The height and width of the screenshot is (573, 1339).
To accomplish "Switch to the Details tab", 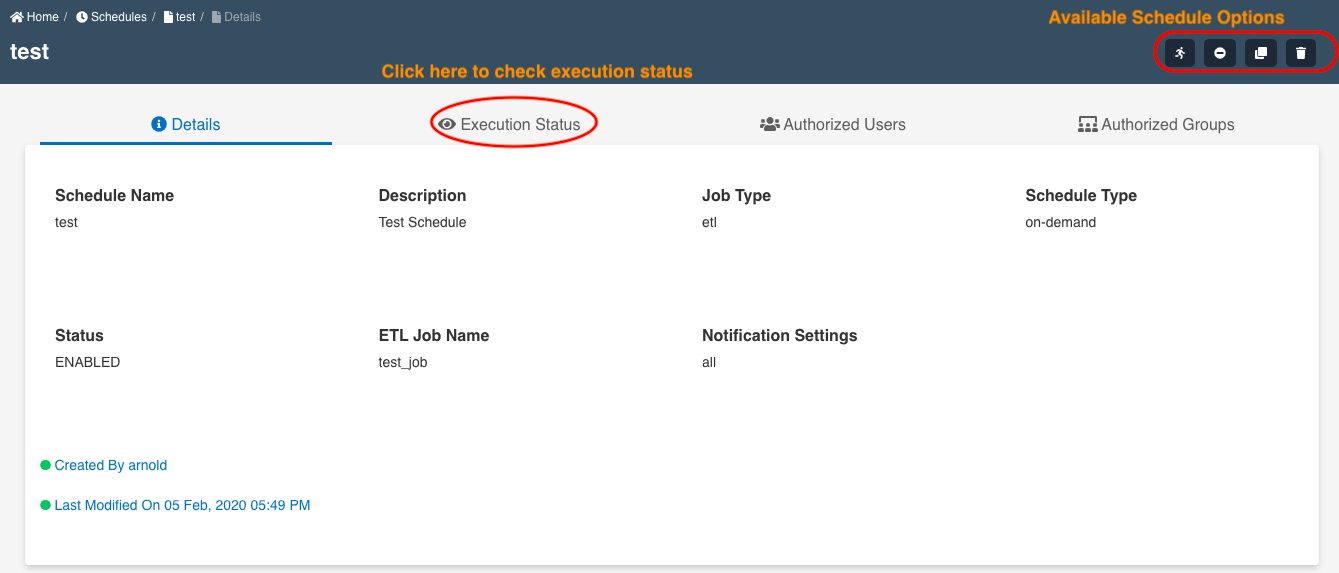I will [x=186, y=124].
